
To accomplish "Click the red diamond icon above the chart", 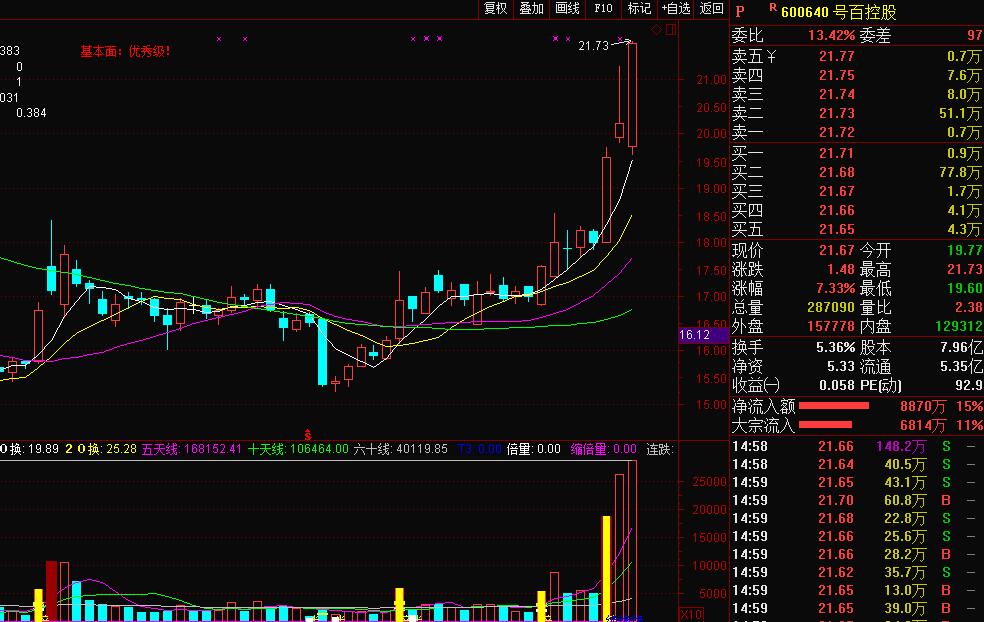I will 656,29.
